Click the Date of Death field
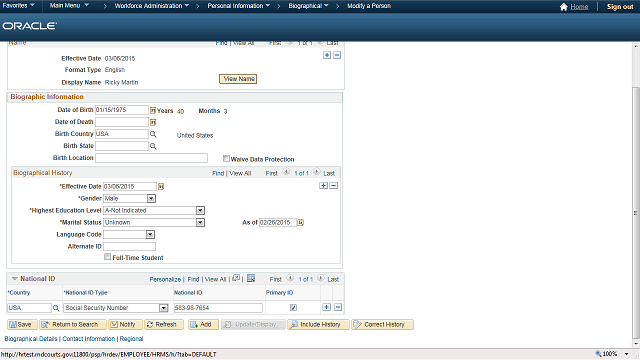This screenshot has width=640, height=360. click(x=122, y=122)
